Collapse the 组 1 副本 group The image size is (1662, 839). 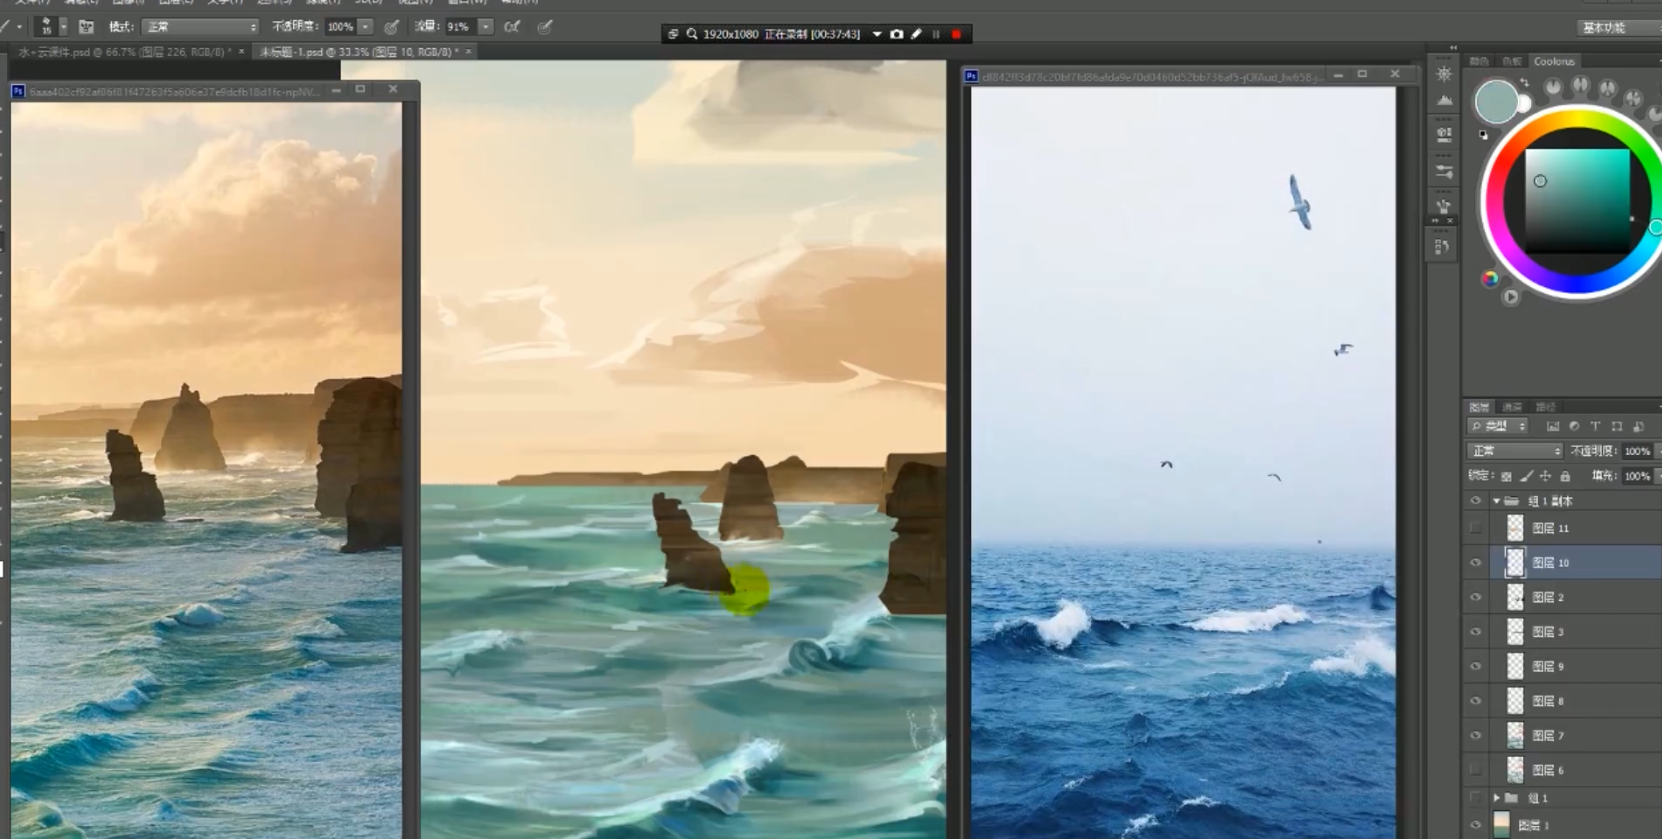1496,501
